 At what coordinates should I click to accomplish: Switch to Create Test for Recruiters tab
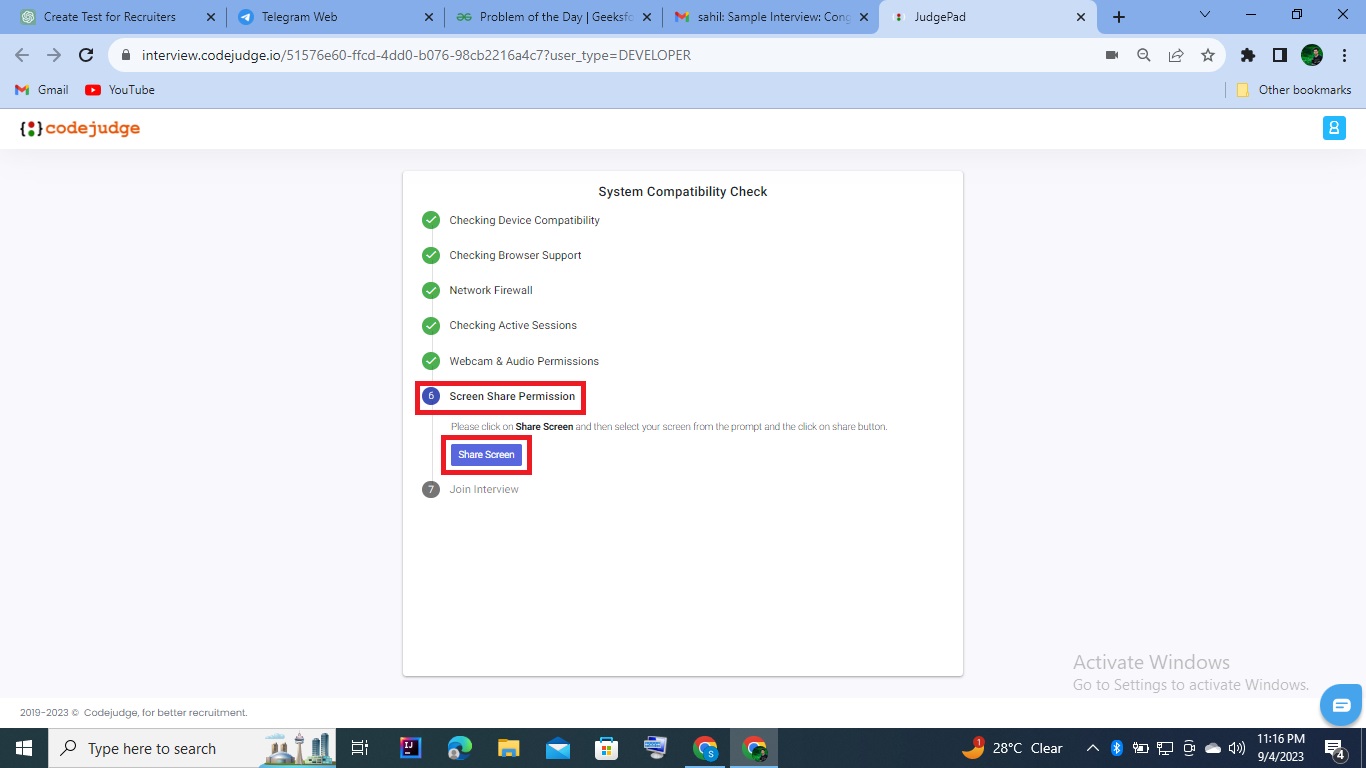click(x=116, y=17)
